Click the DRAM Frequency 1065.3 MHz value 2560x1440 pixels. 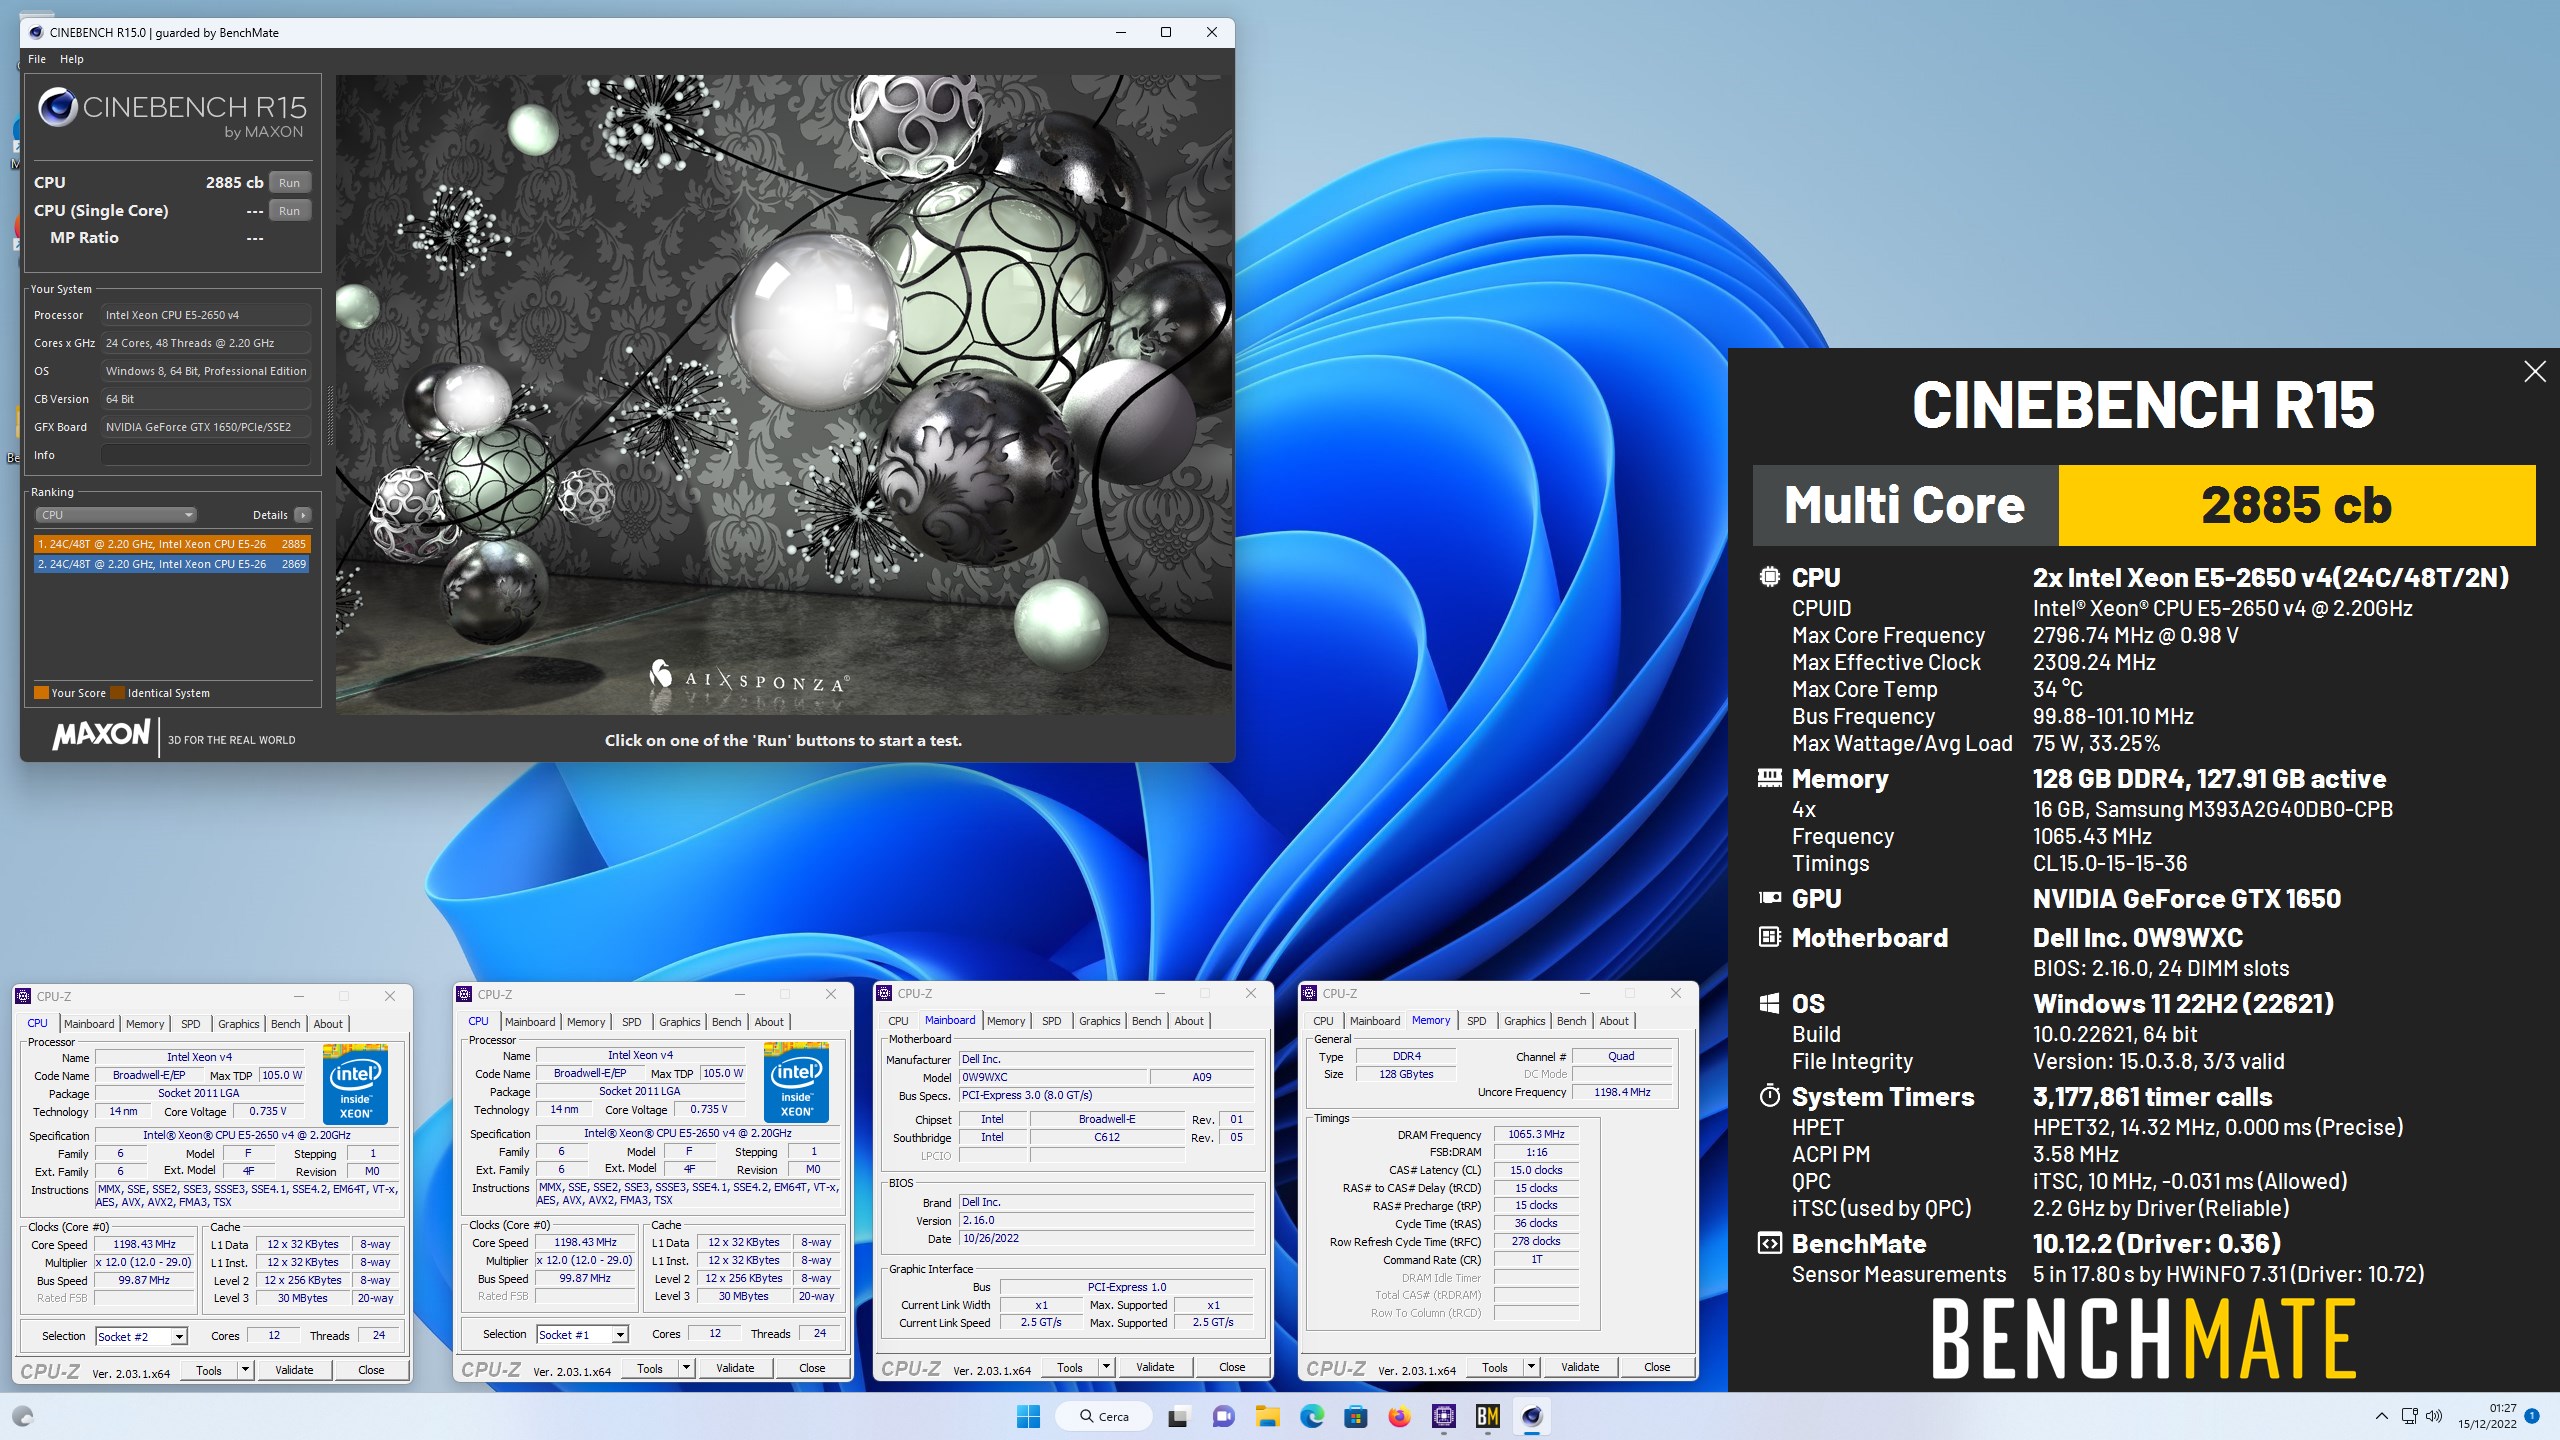coord(1536,1134)
